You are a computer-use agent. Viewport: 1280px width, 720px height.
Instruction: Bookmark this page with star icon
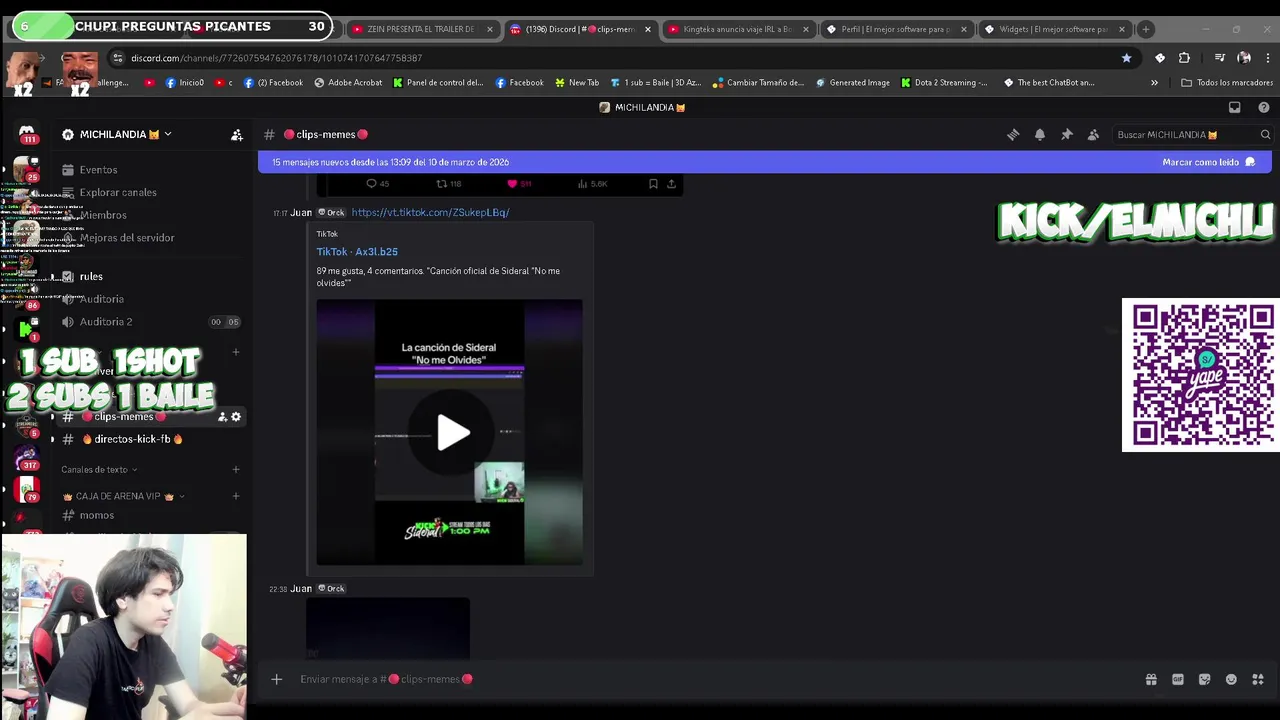click(x=1126, y=58)
